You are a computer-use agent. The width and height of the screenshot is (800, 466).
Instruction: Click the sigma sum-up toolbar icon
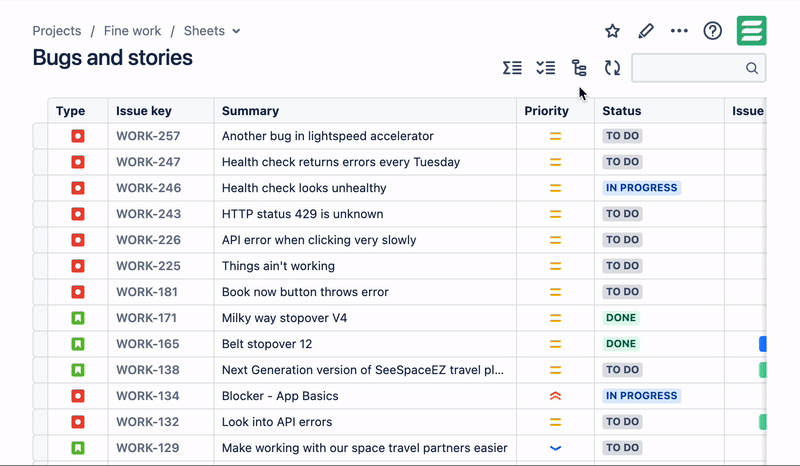(x=512, y=68)
